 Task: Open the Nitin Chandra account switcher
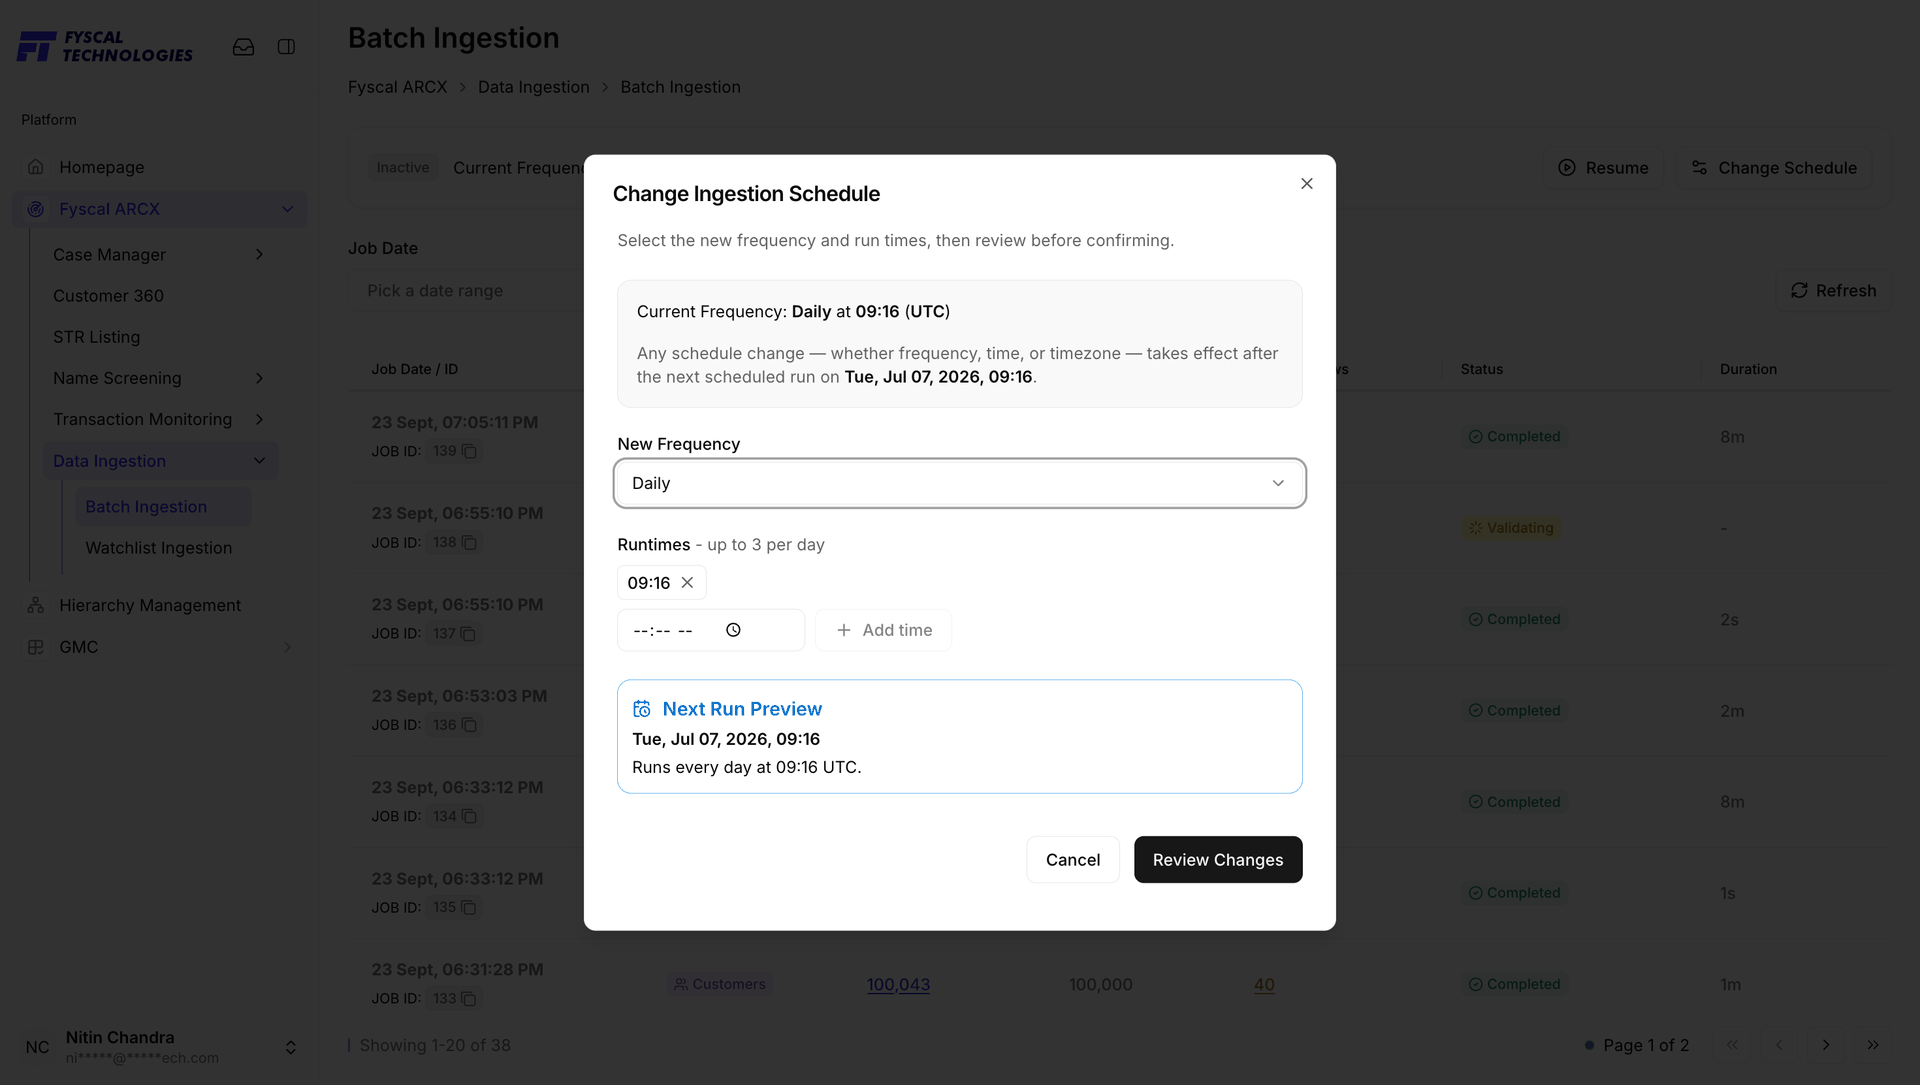290,1047
